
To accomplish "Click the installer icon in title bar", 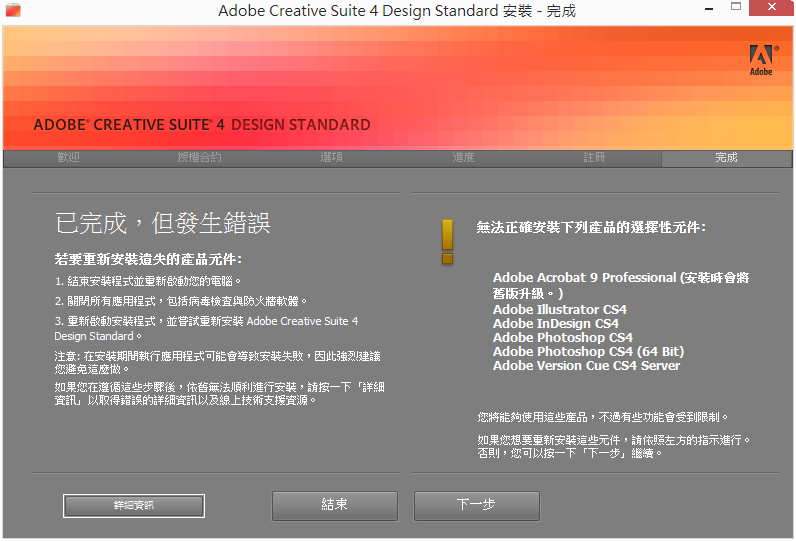I will point(13,10).
